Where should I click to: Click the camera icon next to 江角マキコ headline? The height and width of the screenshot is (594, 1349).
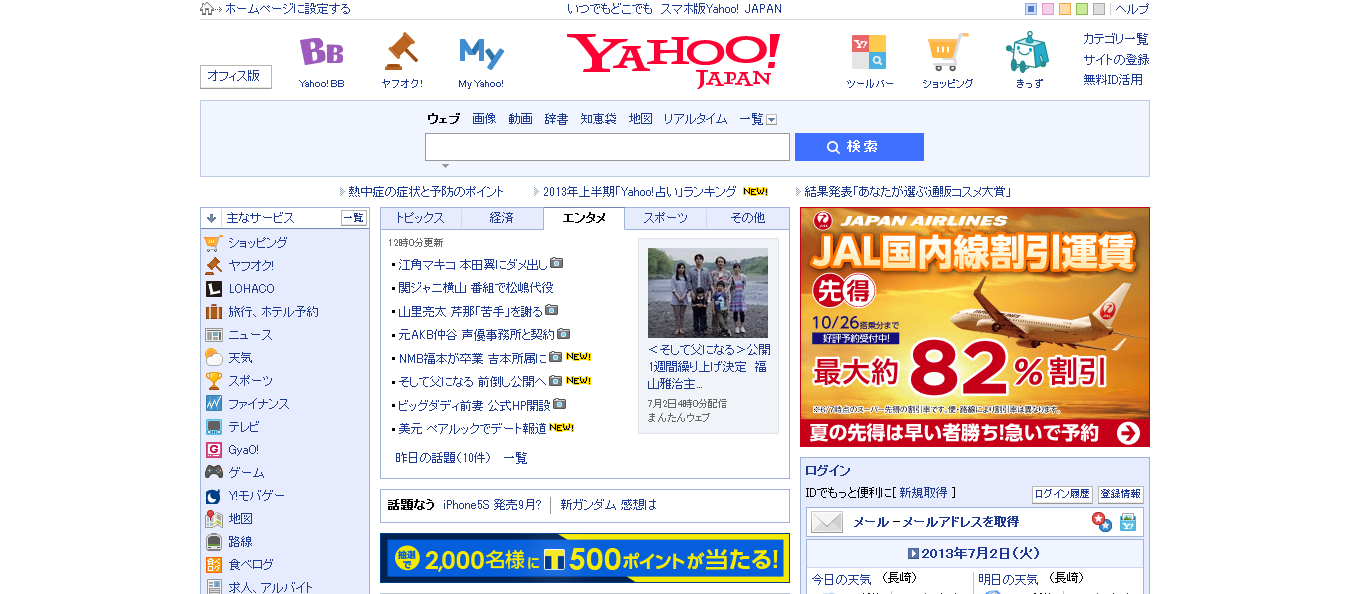click(x=557, y=264)
